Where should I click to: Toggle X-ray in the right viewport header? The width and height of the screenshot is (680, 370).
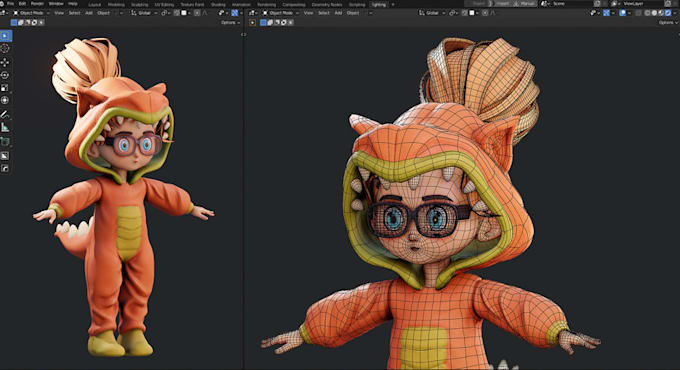point(638,13)
